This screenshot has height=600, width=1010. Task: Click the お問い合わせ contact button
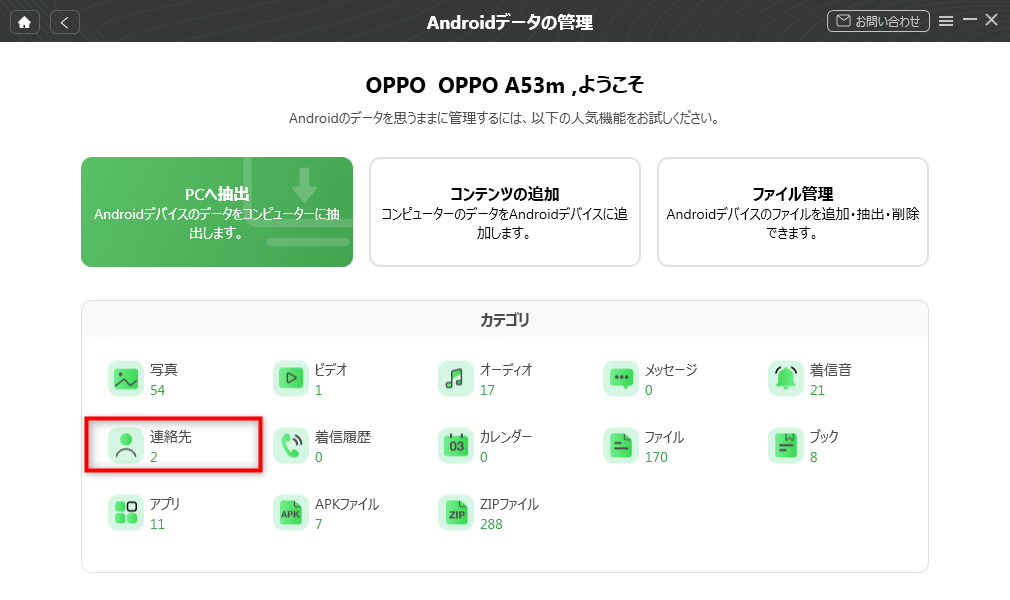tap(879, 21)
